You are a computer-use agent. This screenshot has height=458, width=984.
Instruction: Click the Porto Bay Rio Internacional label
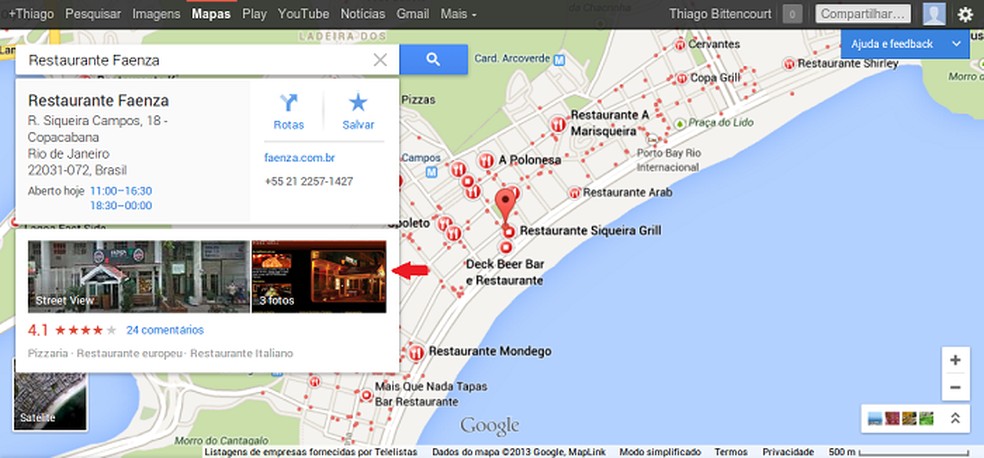(x=668, y=160)
